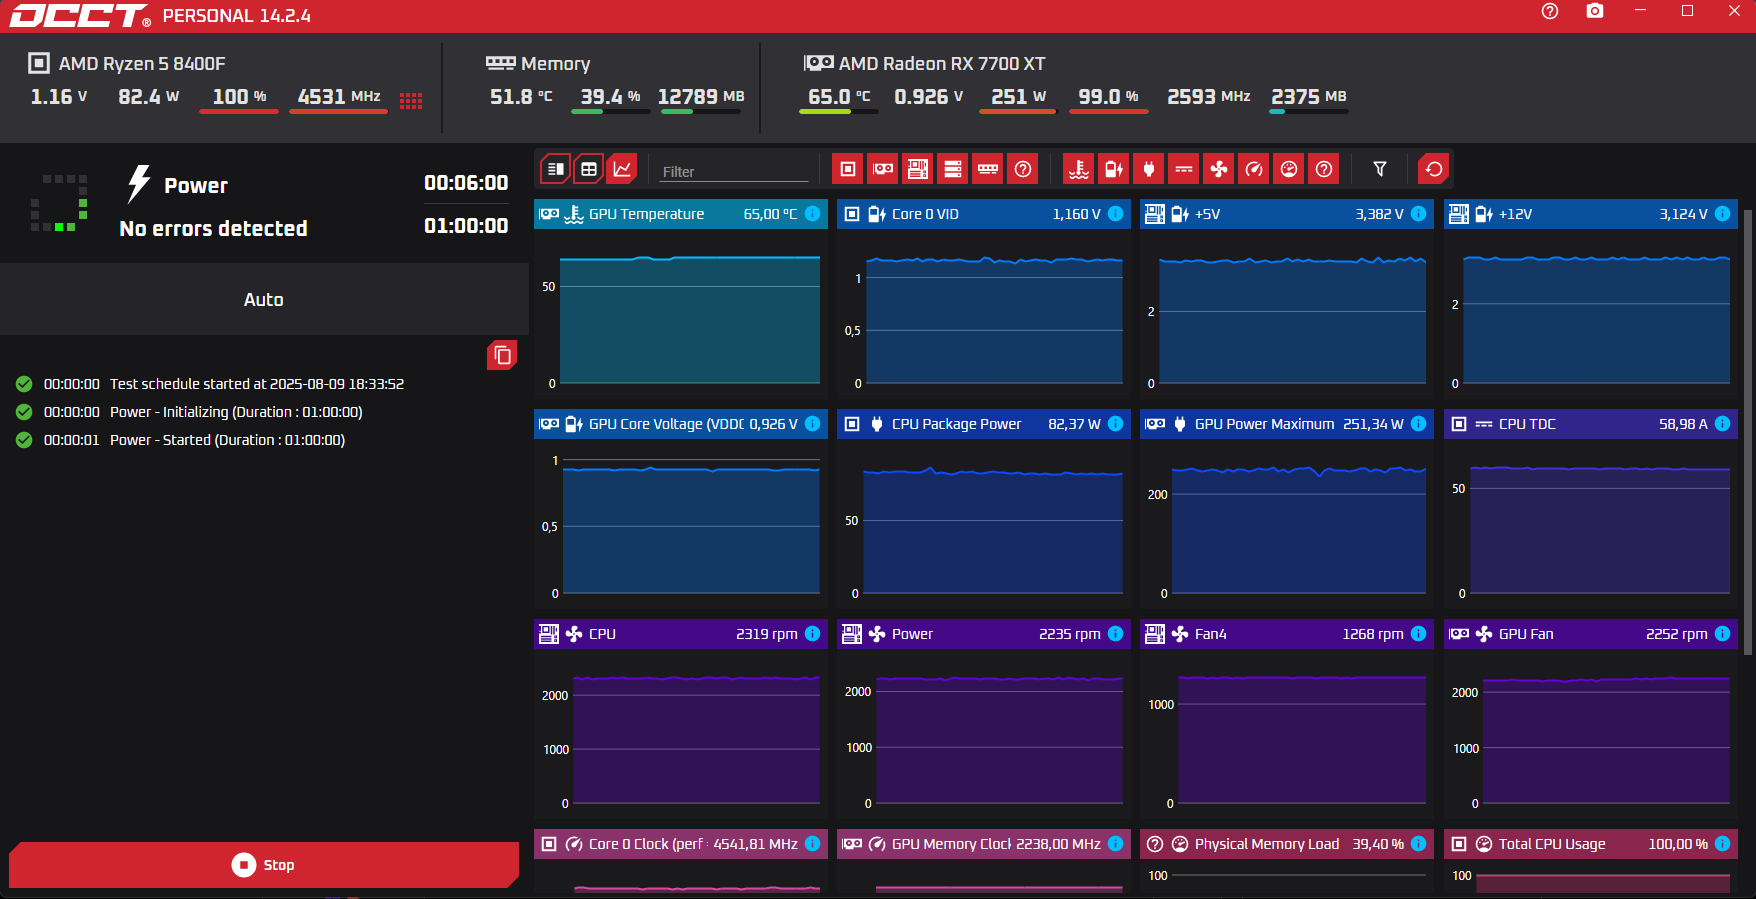Open info for the GPU Fan graph
Image resolution: width=1756 pixels, height=899 pixels.
pyautogui.click(x=1722, y=634)
